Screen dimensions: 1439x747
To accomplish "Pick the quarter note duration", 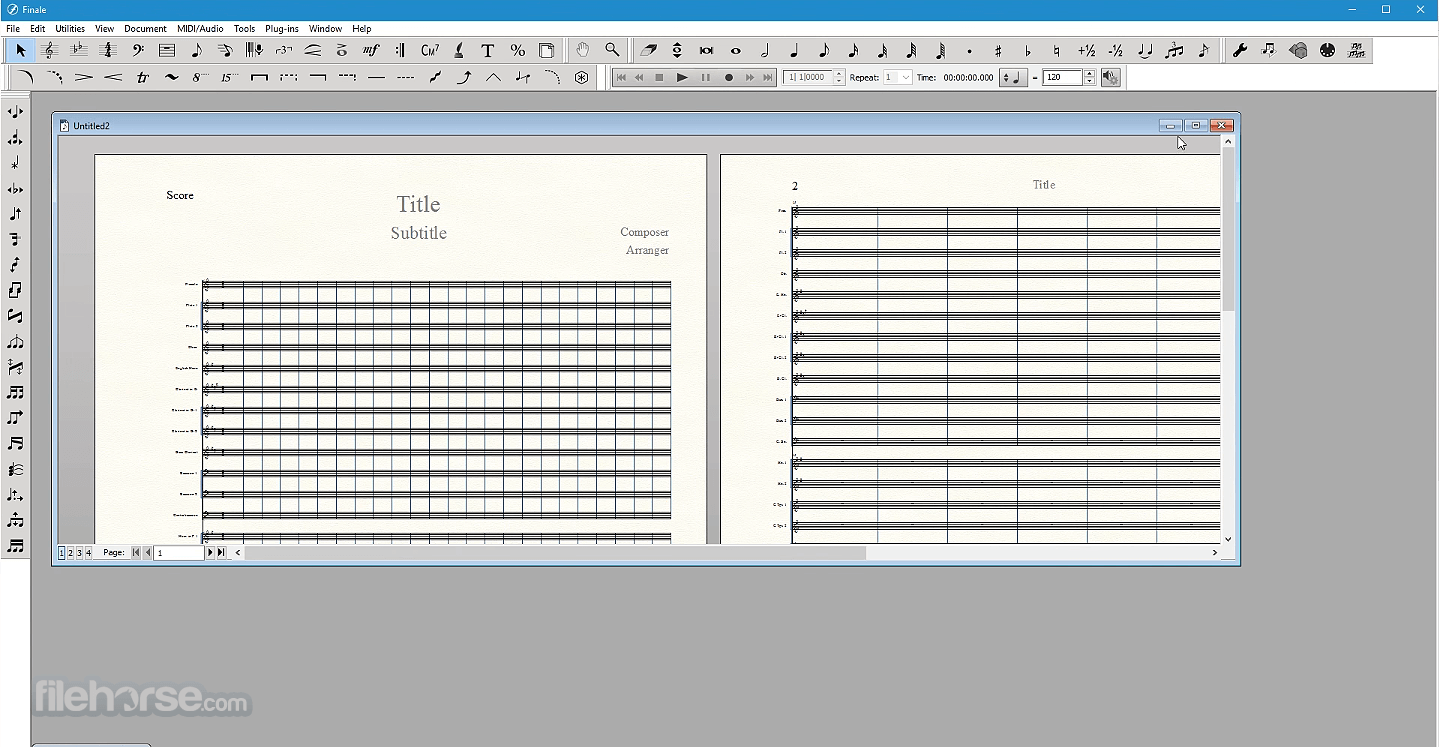I will 794,50.
